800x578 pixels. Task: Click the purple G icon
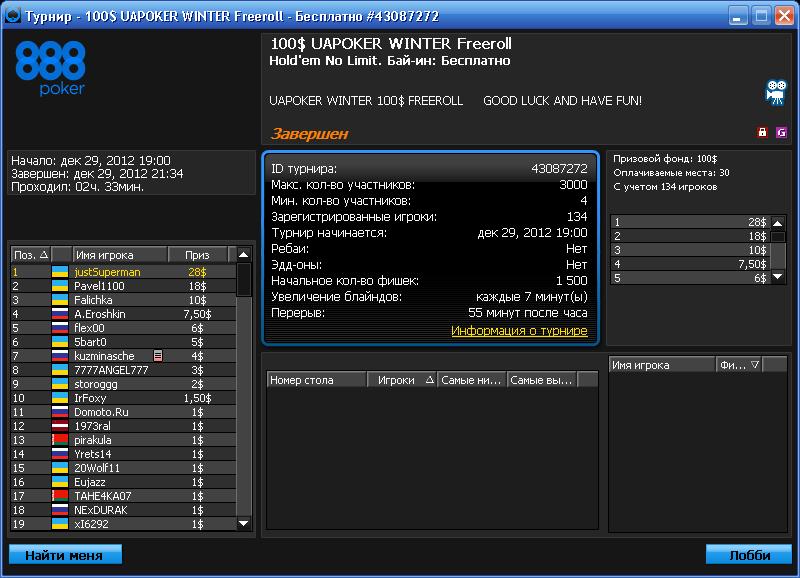click(781, 133)
